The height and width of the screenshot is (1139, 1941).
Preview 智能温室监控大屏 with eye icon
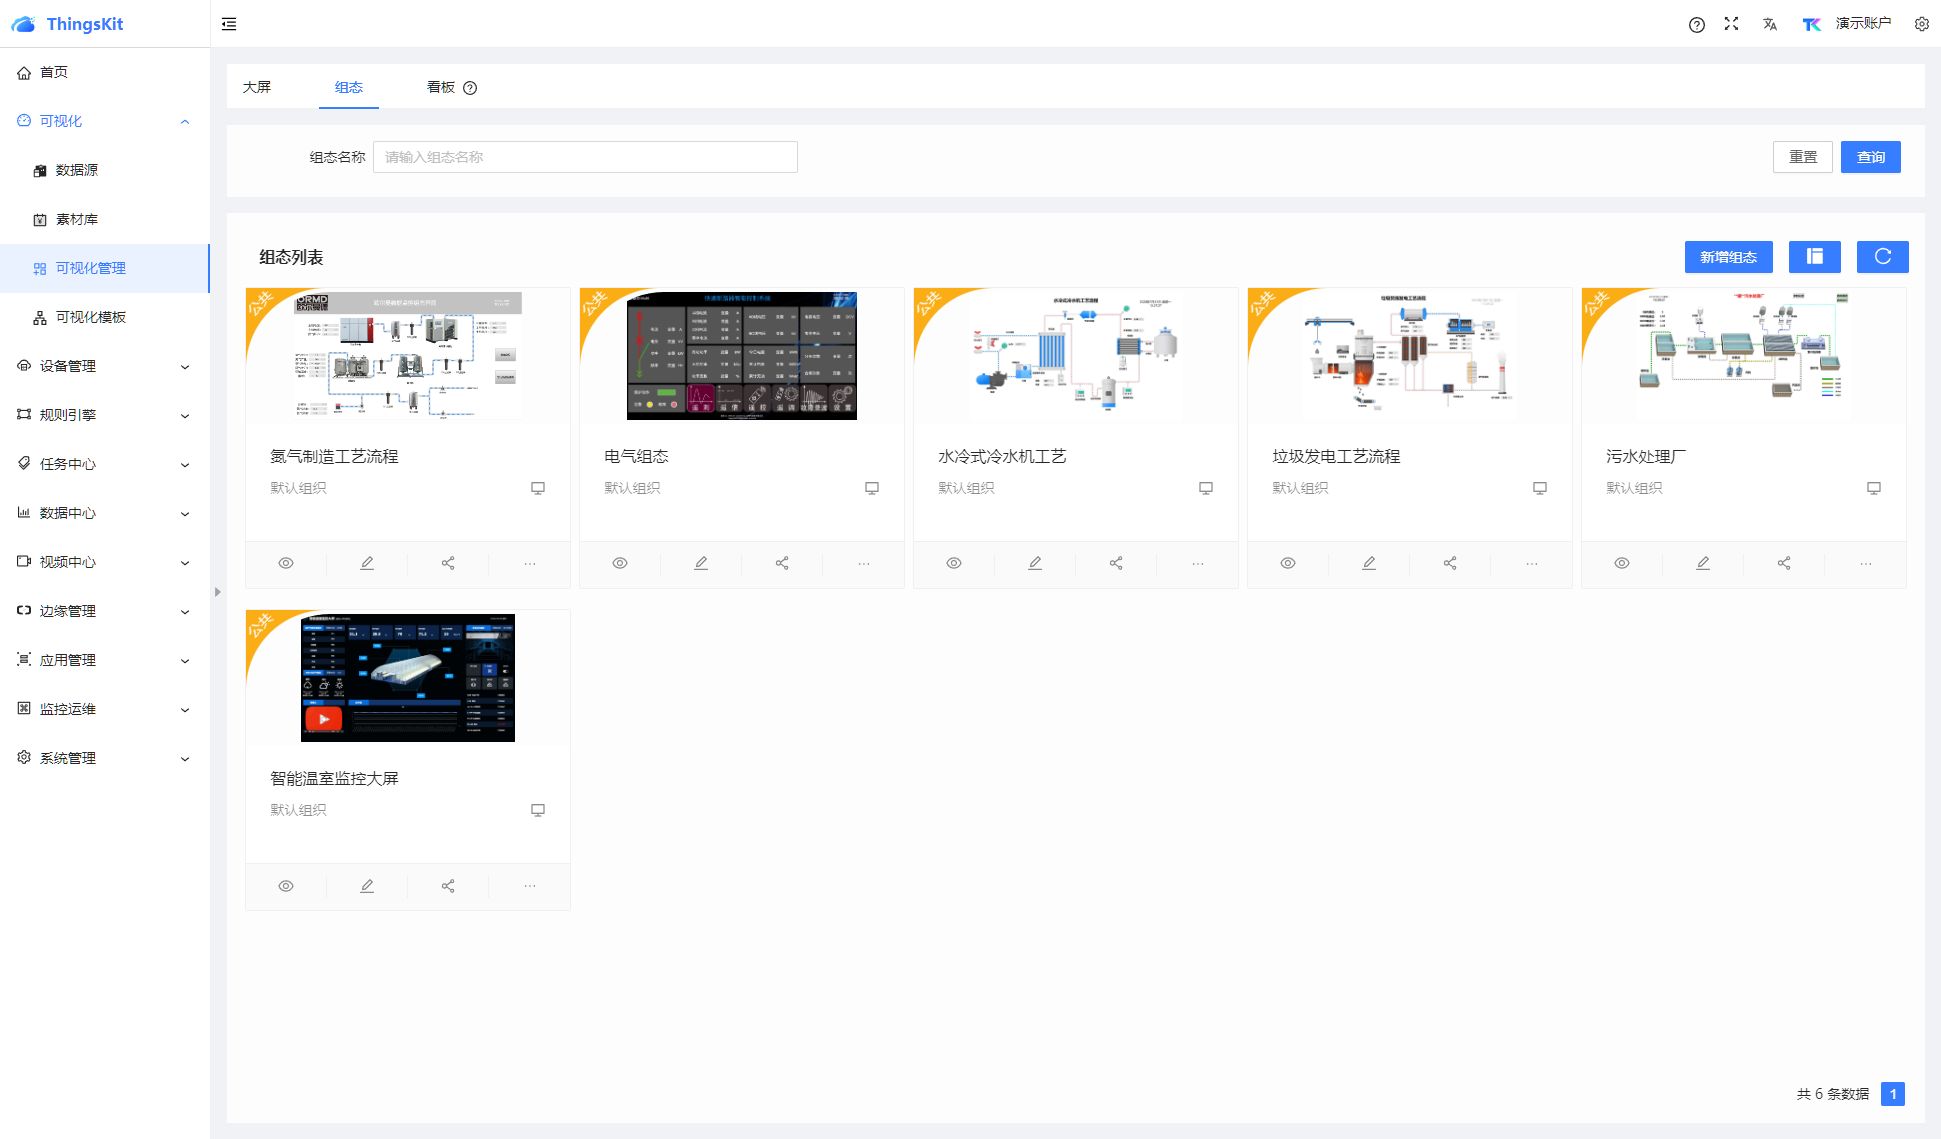pos(286,885)
